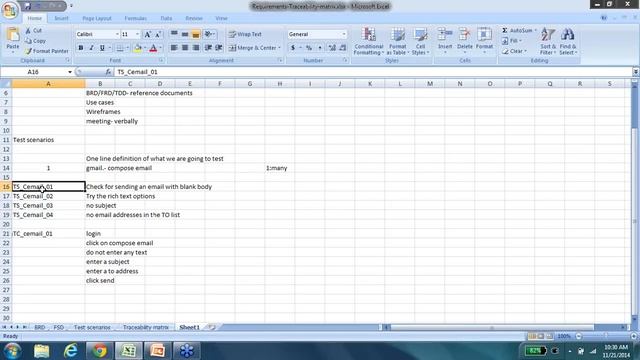Open Chrome from the taskbar
640x360 pixels.
point(99,351)
